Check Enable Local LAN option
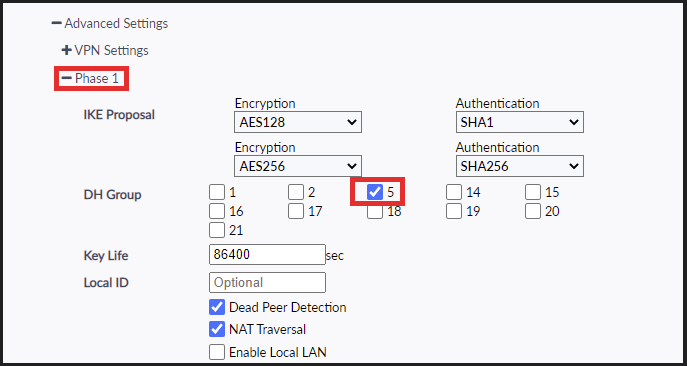Viewport: 687px width, 366px height. [217, 352]
